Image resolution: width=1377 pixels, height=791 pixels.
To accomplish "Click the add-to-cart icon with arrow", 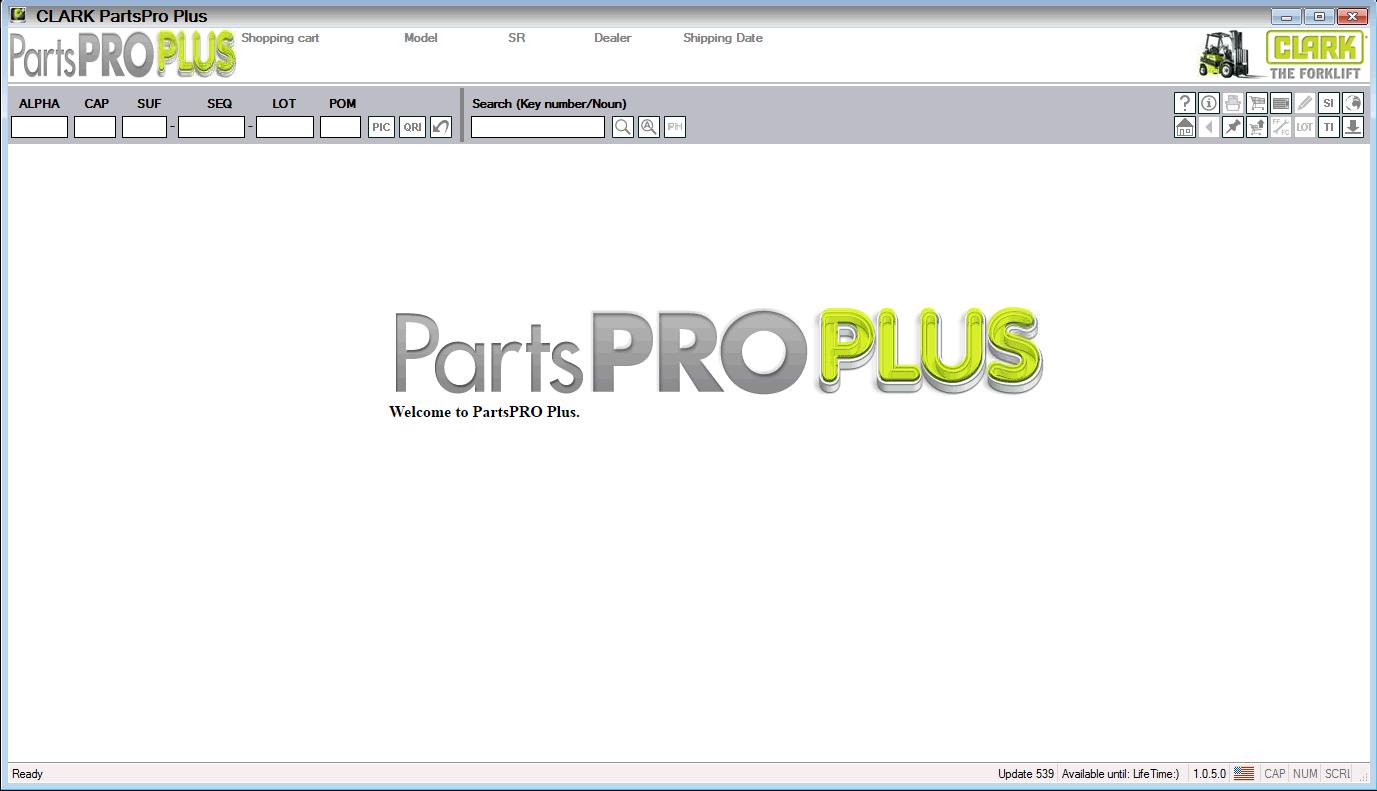I will pos(1256,127).
